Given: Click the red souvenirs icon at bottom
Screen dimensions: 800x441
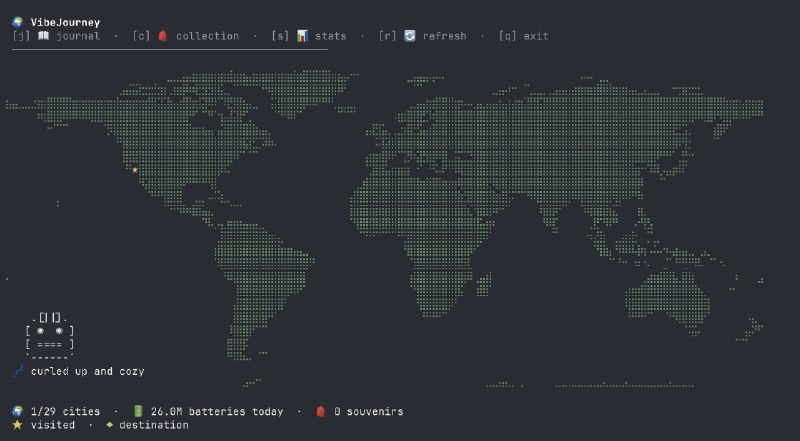Looking at the screenshot, I should [x=321, y=411].
